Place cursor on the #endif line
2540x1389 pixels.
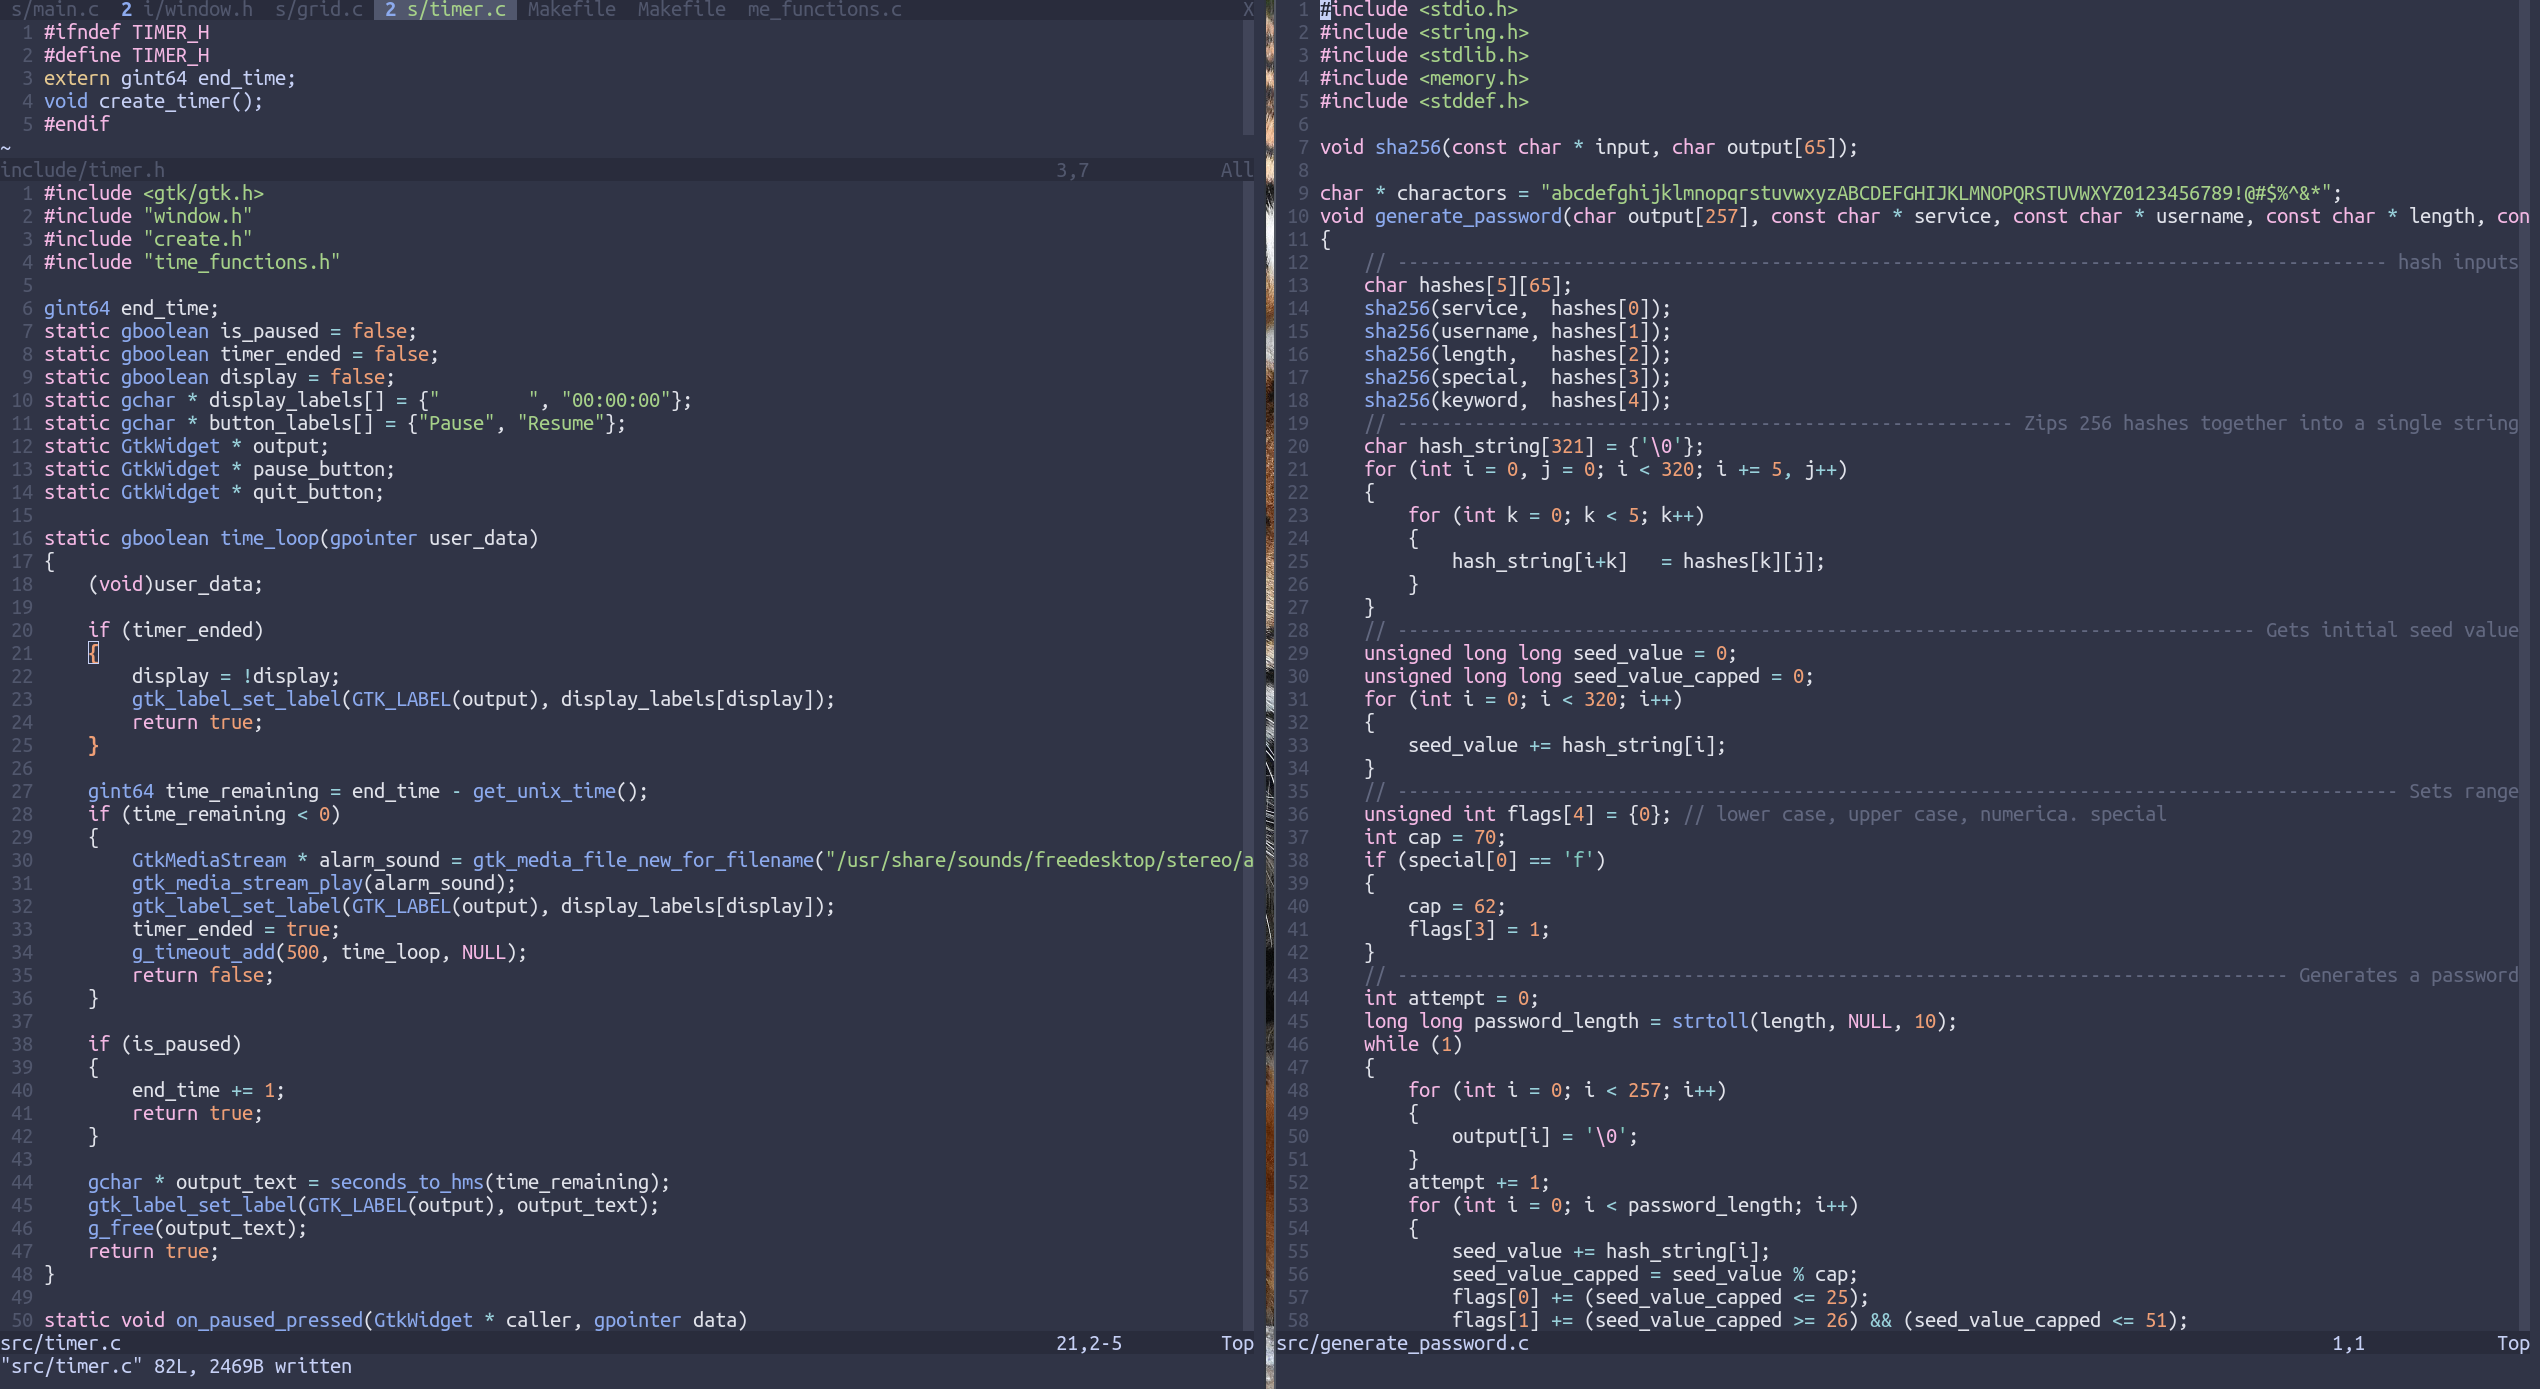[77, 124]
